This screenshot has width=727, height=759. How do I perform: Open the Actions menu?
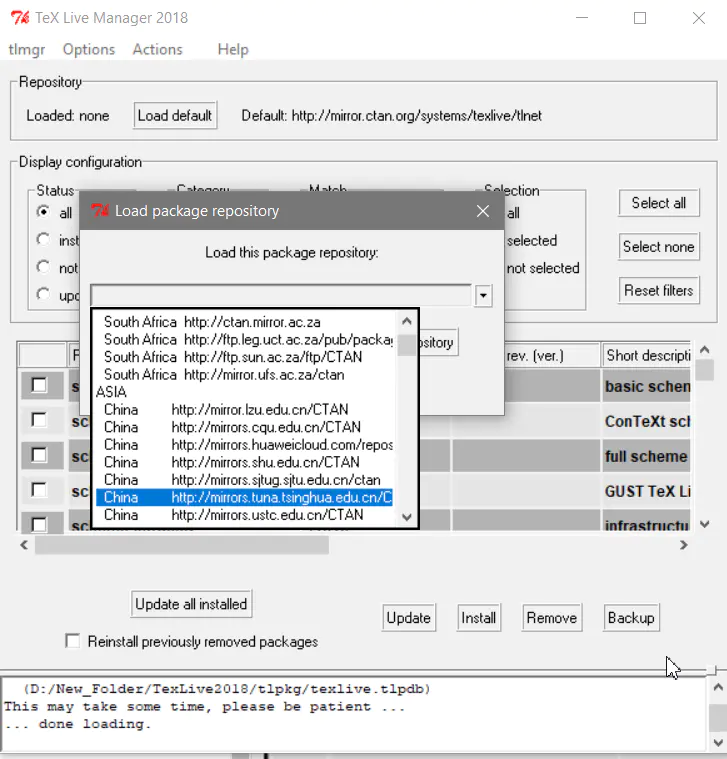tap(158, 49)
